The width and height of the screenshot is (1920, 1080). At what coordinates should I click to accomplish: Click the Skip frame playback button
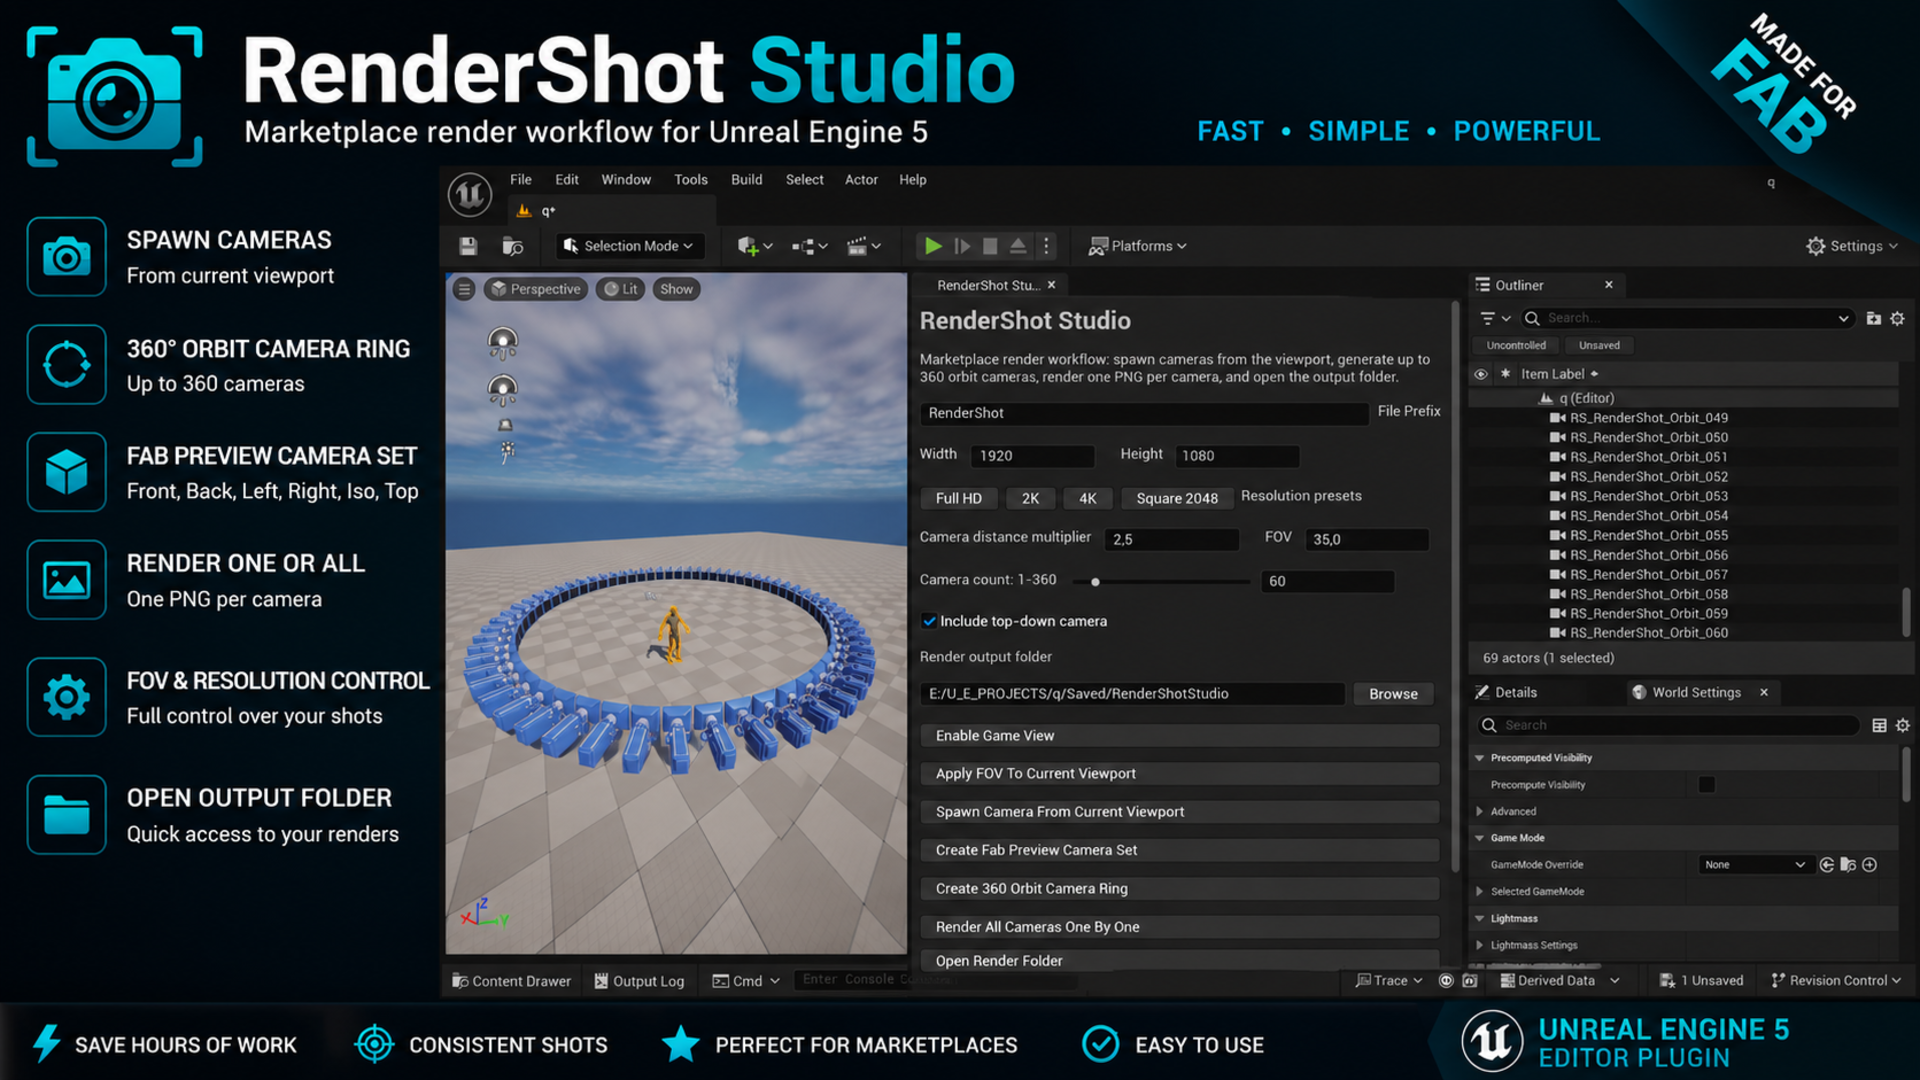click(962, 246)
